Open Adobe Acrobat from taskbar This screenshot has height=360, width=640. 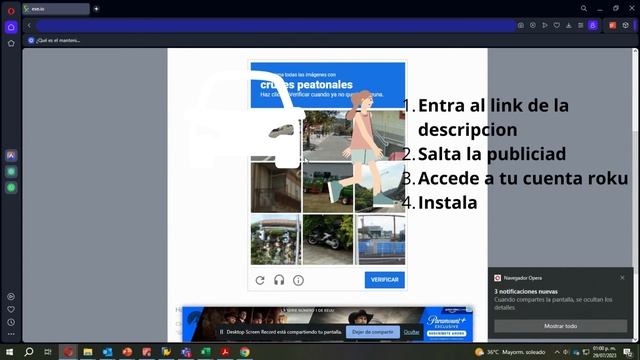225,352
